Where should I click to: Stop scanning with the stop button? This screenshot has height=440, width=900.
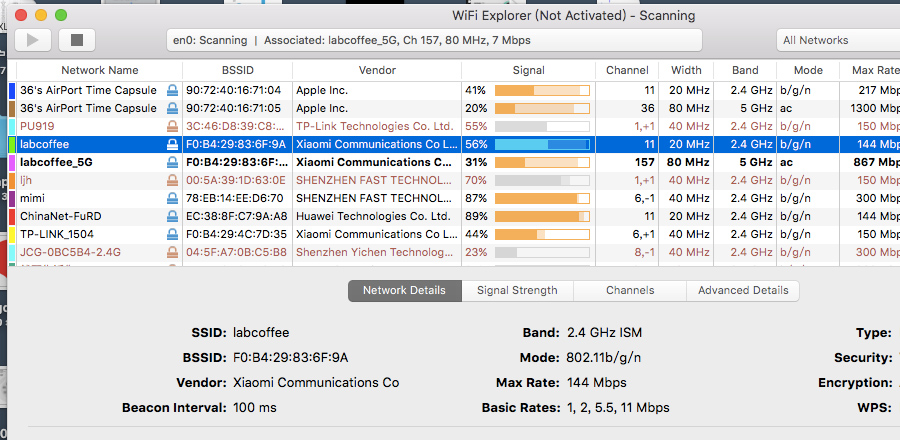[76, 40]
